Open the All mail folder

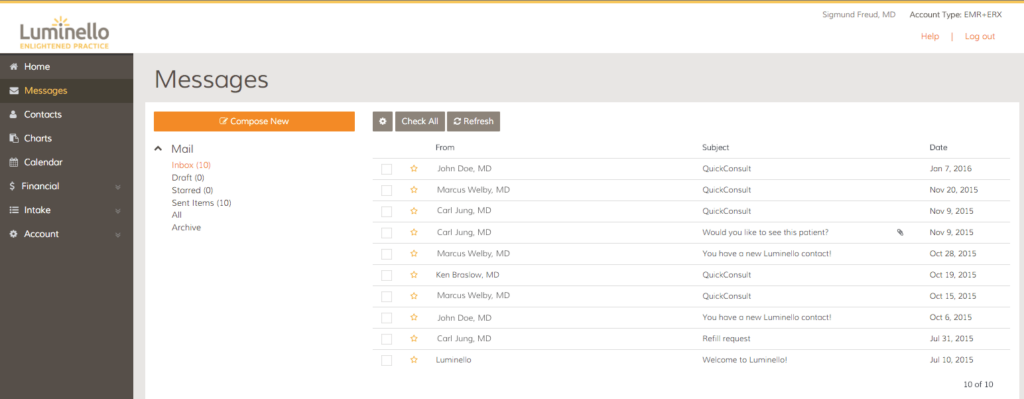pos(176,215)
